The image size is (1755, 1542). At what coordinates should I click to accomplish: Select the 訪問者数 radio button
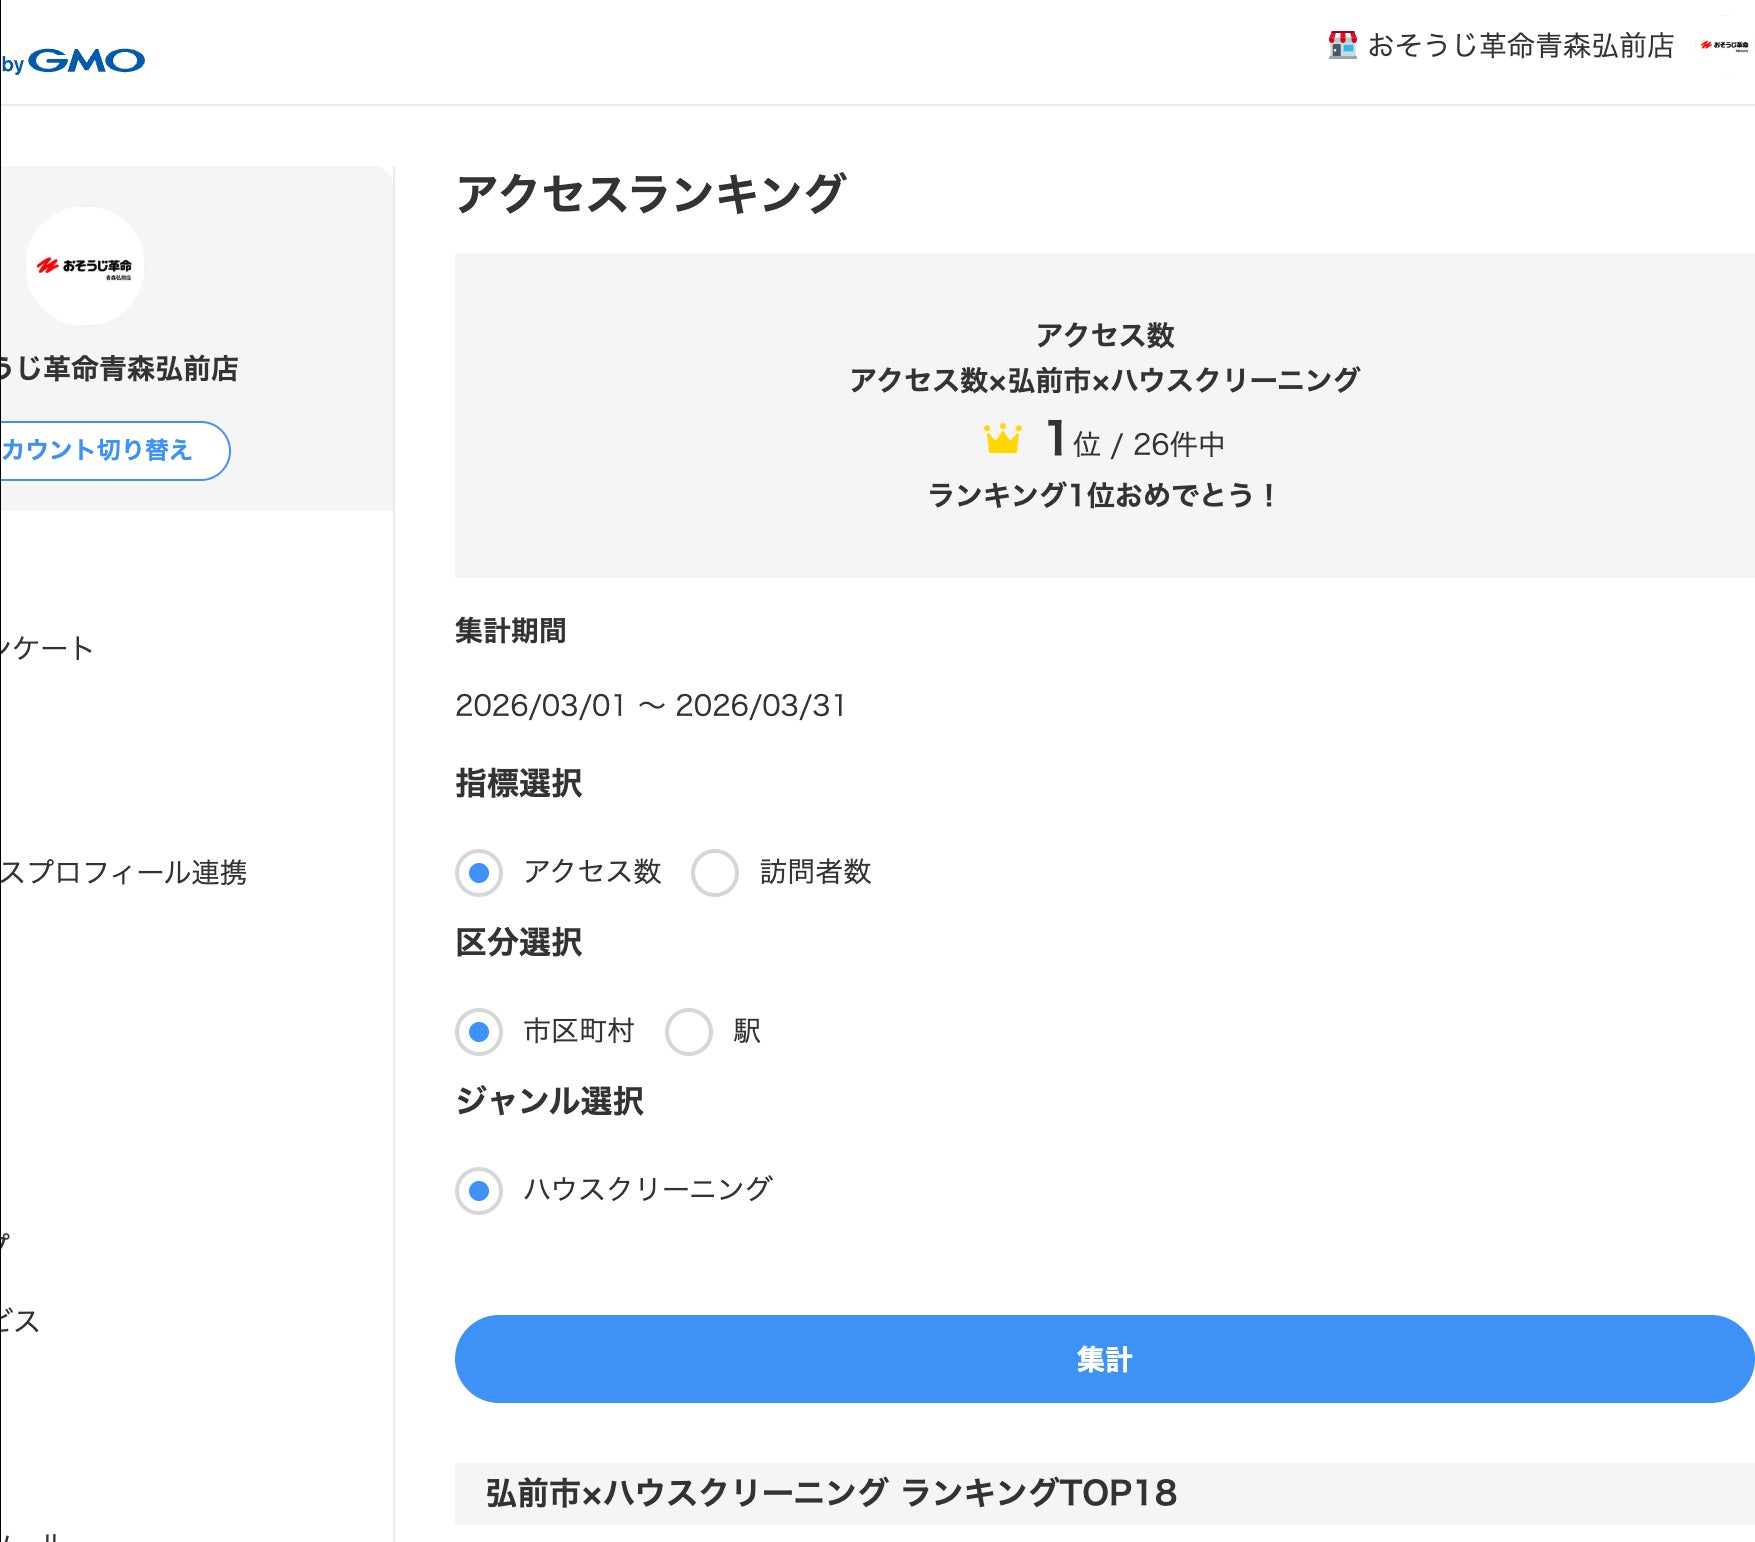click(x=715, y=872)
